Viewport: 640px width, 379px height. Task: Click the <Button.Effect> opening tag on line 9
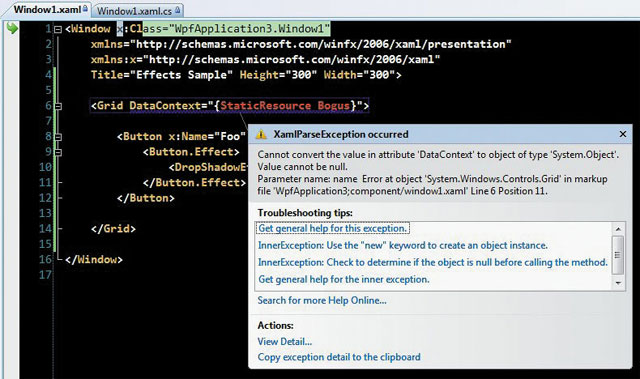pyautogui.click(x=191, y=152)
